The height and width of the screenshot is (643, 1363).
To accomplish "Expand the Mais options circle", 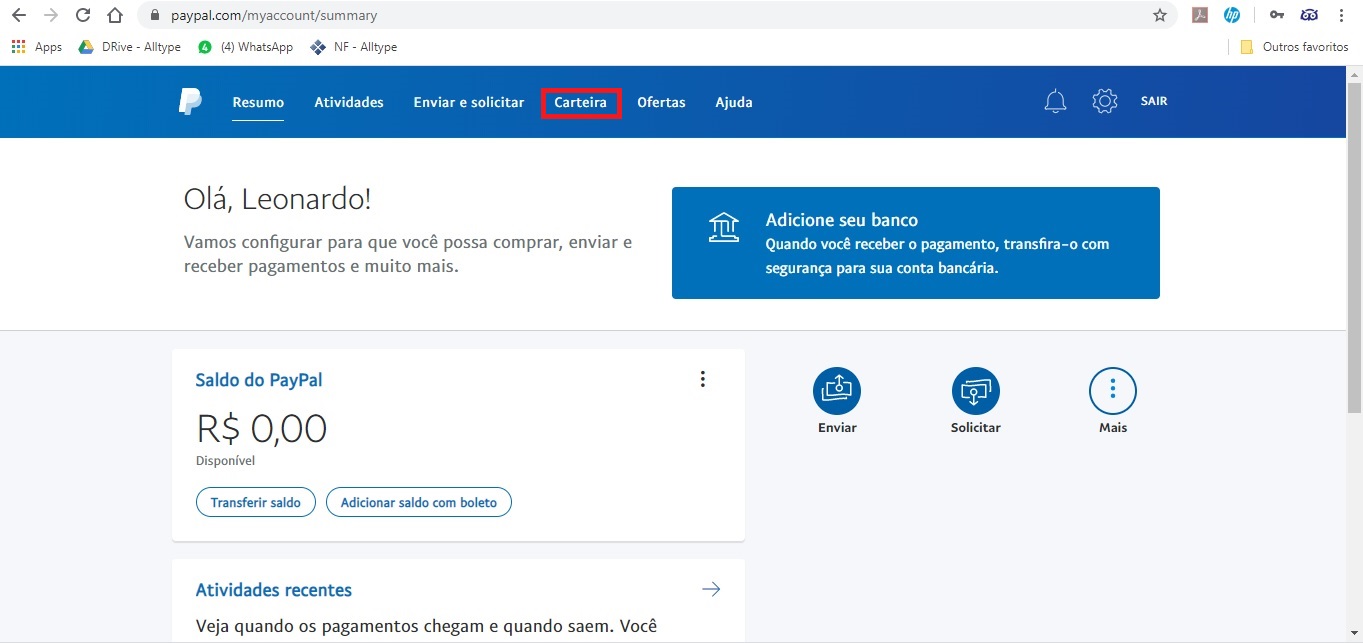I will [x=1113, y=391].
